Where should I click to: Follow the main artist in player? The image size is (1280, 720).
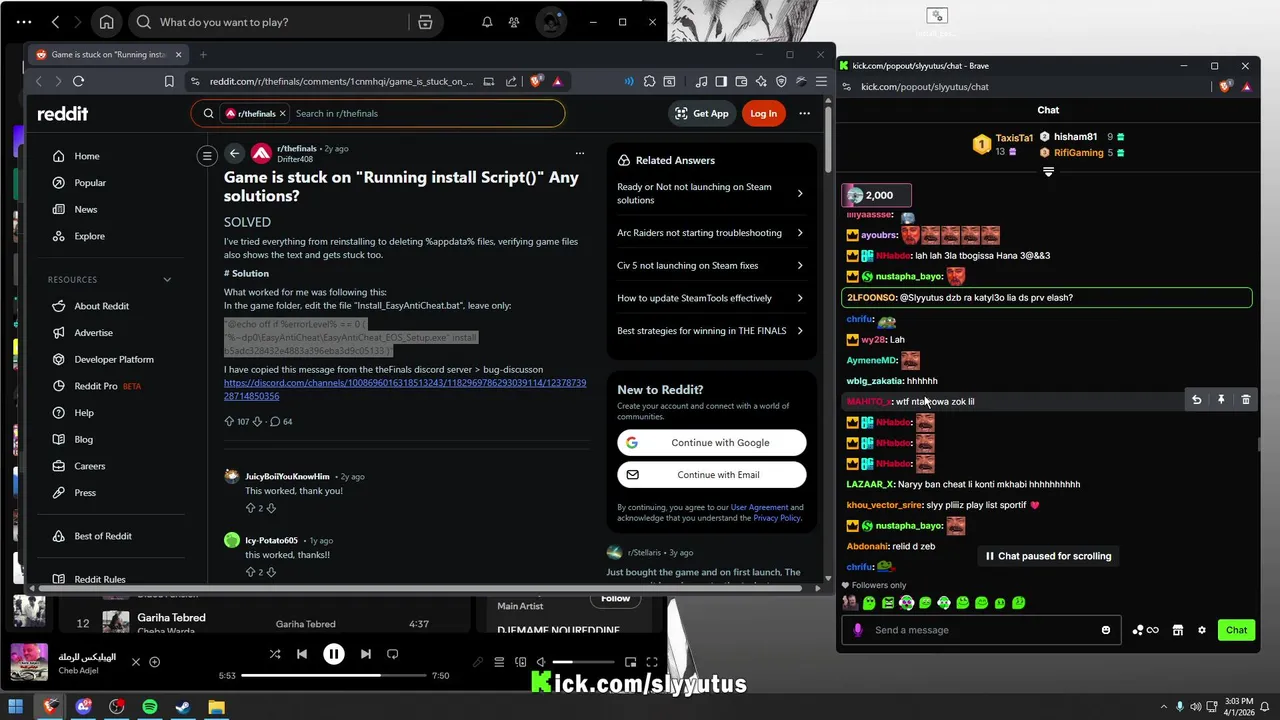[615, 599]
